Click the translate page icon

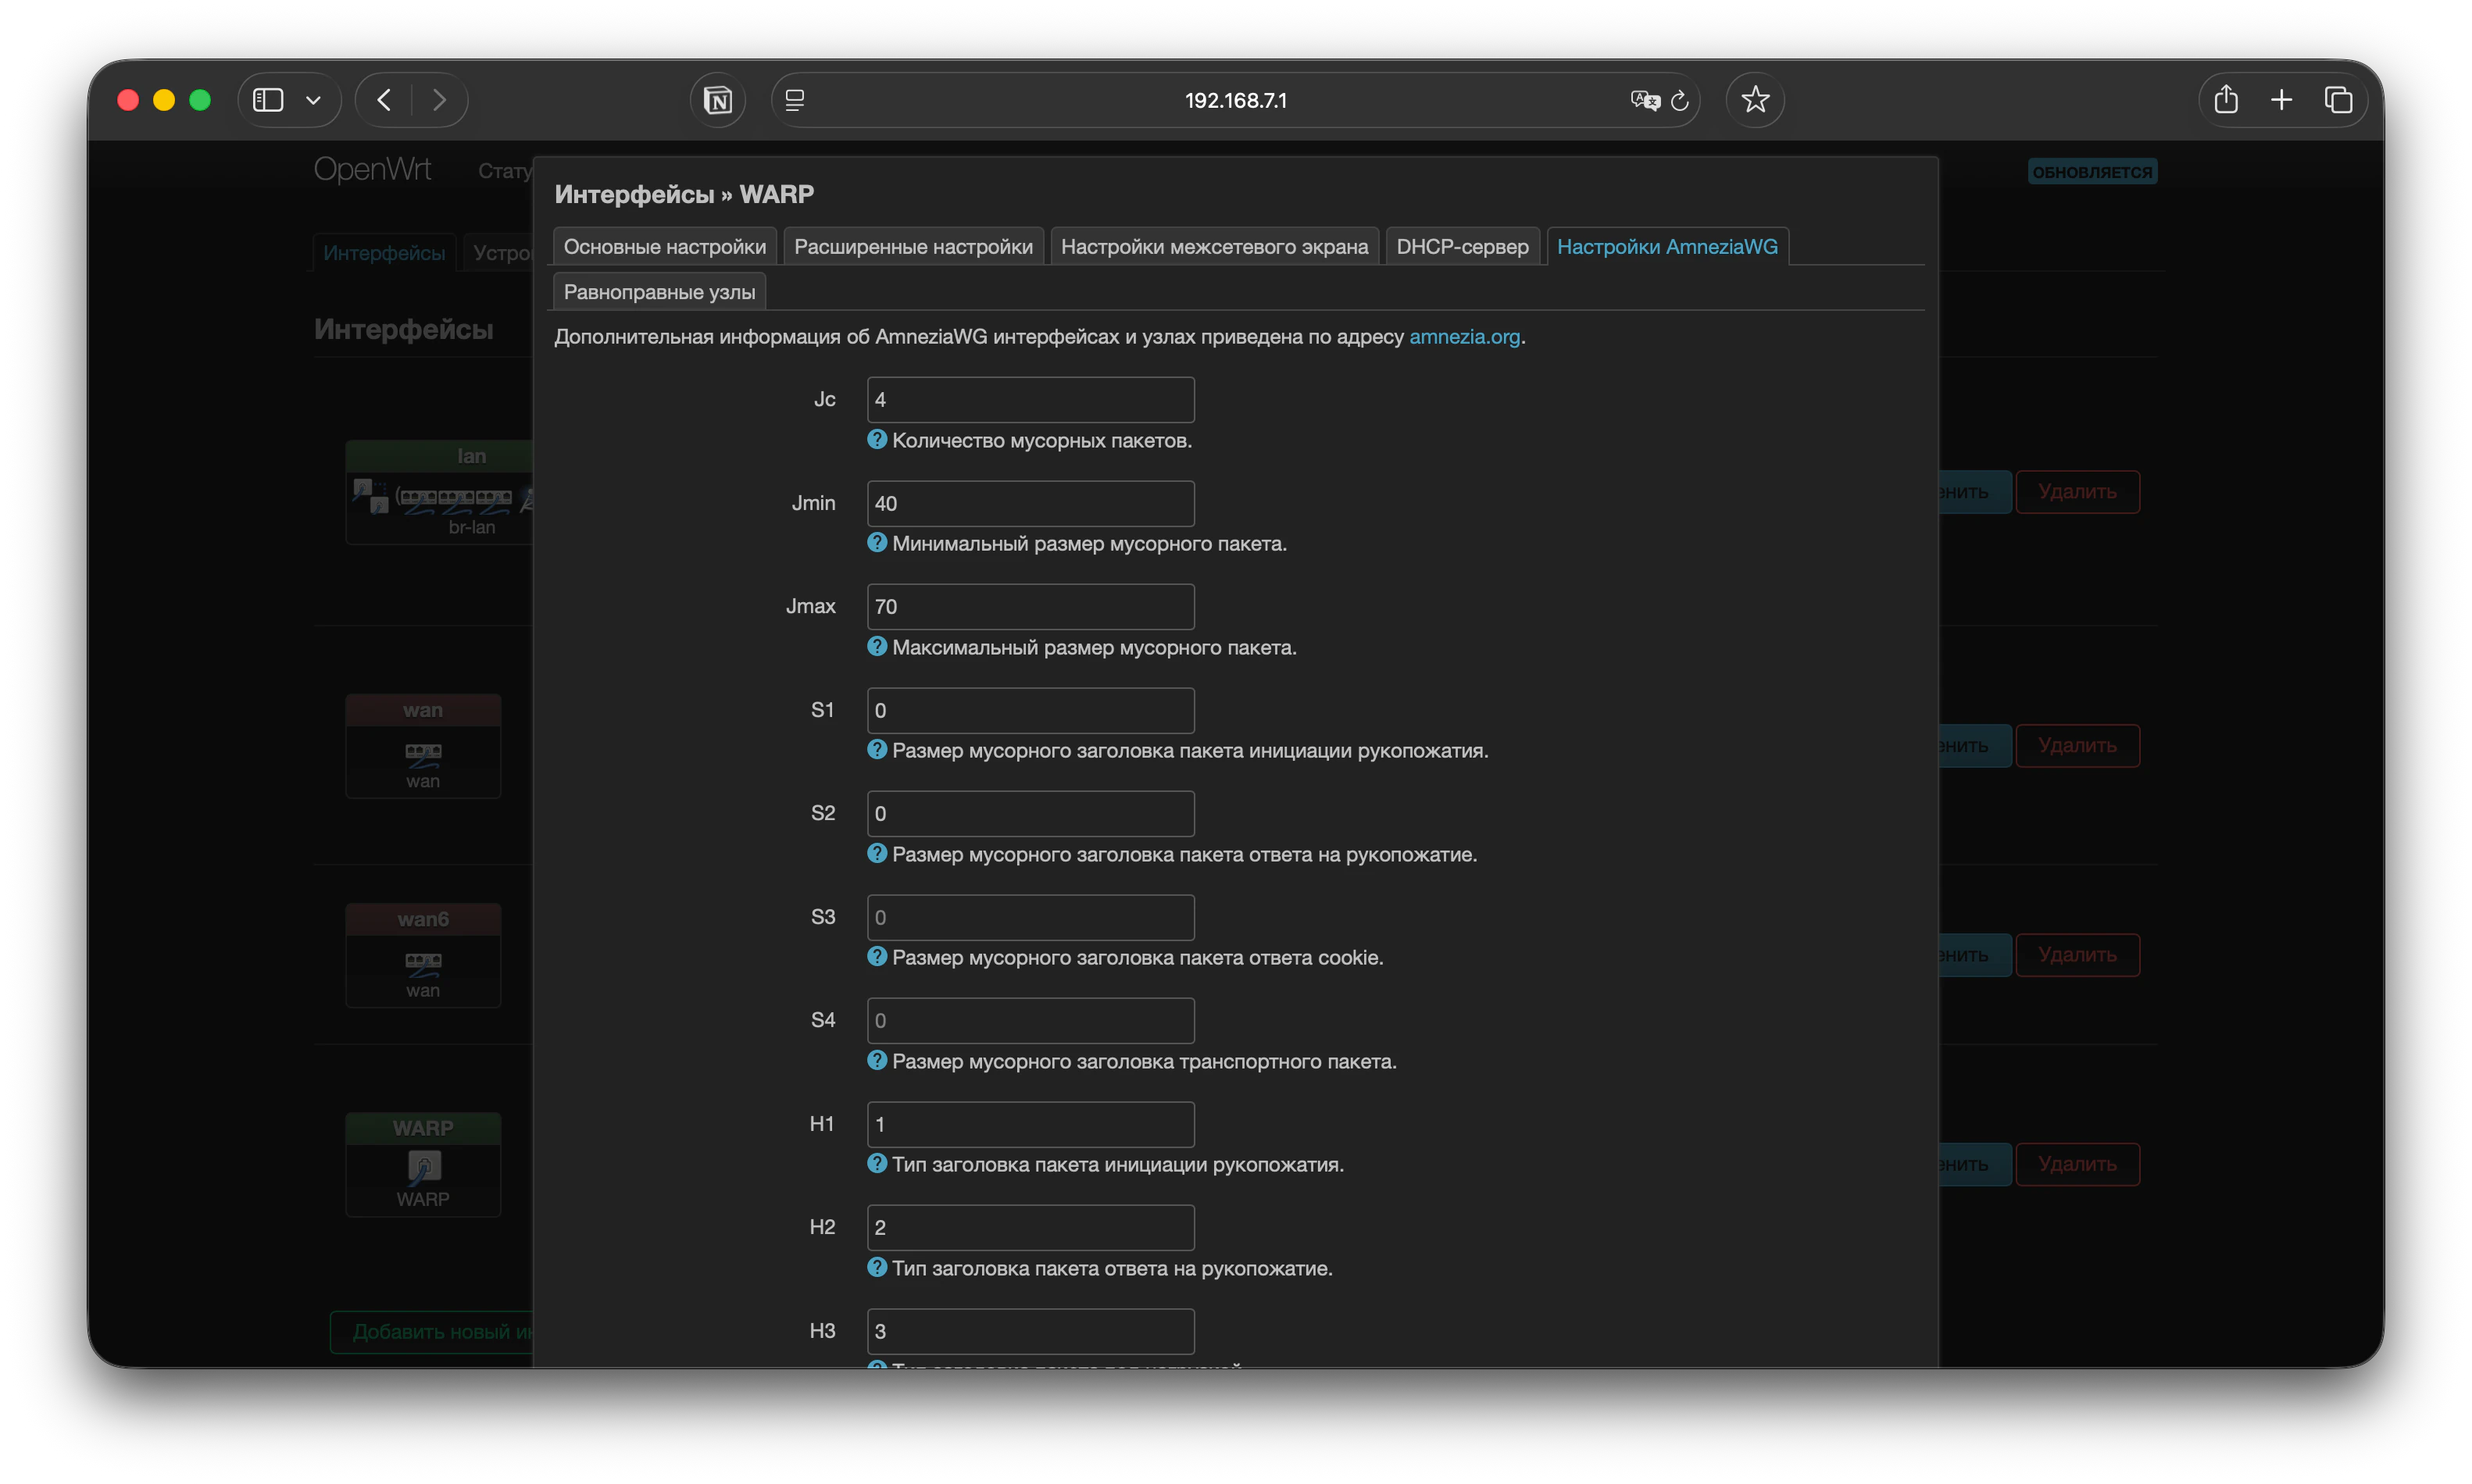coord(1645,100)
